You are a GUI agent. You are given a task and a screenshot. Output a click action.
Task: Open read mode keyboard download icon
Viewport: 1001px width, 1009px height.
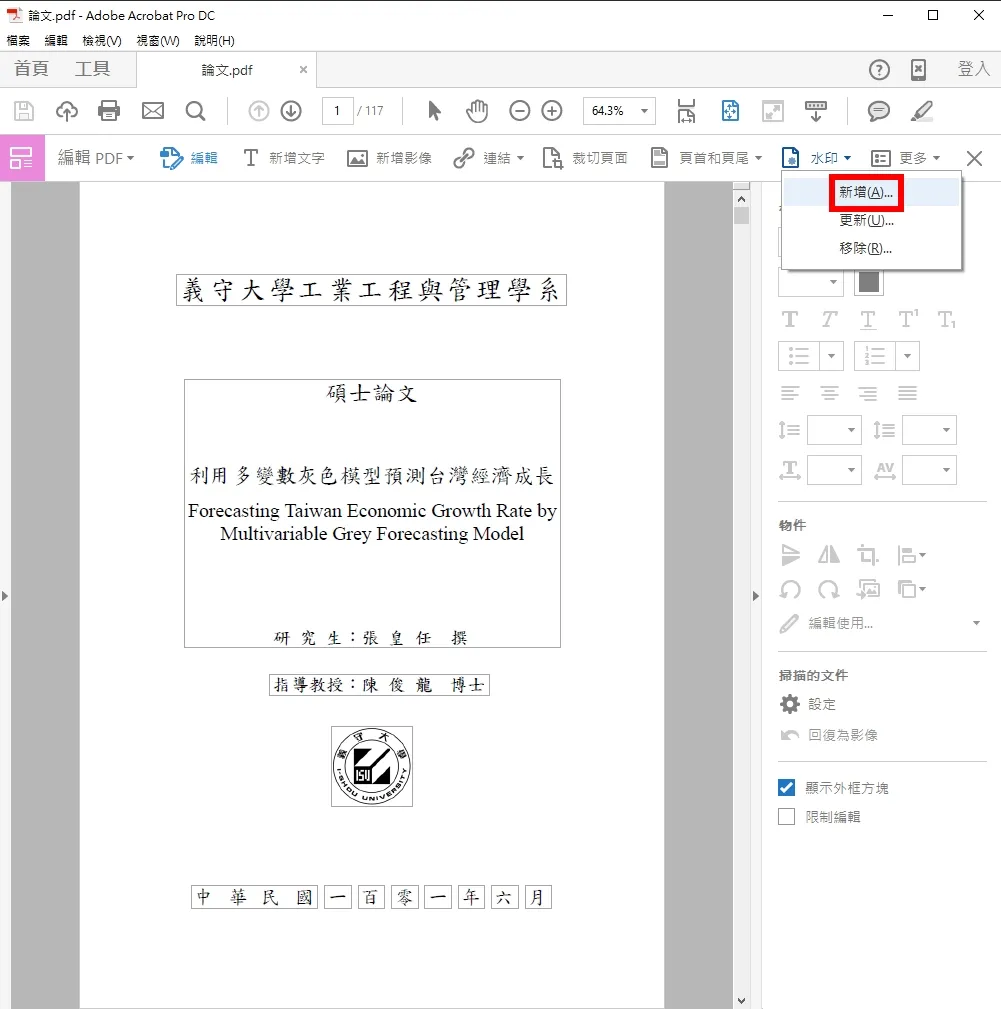coord(816,111)
